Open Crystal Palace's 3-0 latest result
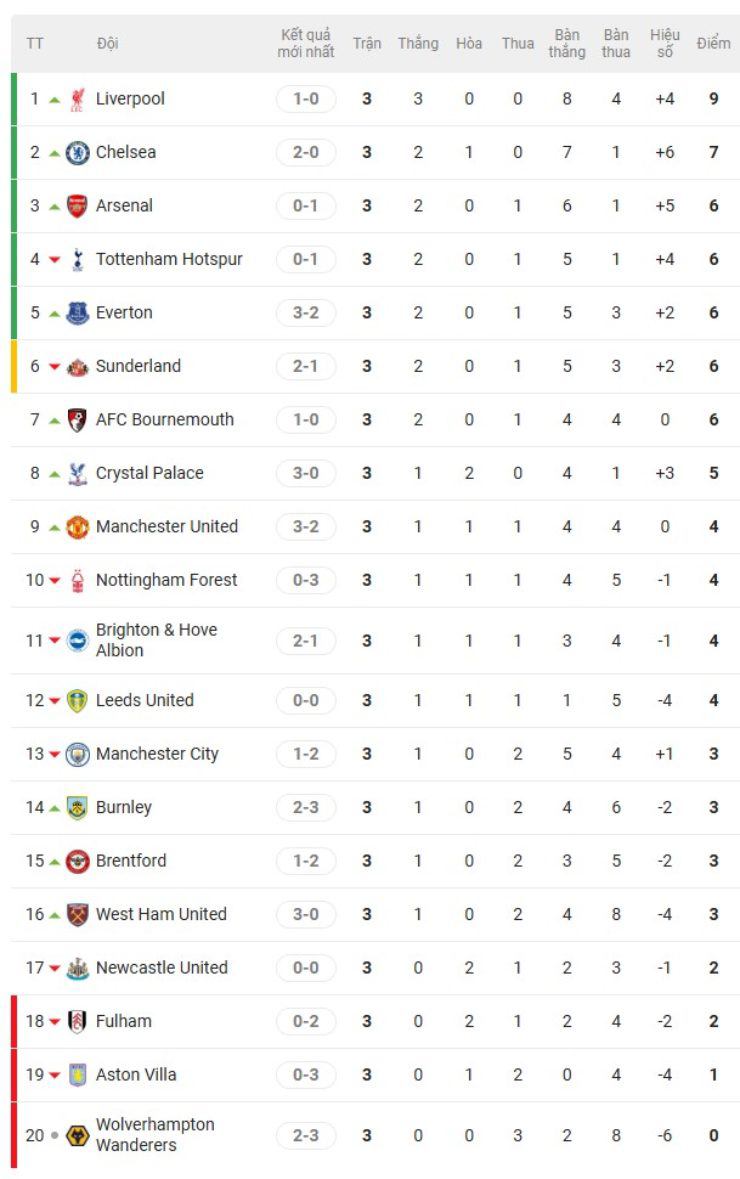 [306, 473]
